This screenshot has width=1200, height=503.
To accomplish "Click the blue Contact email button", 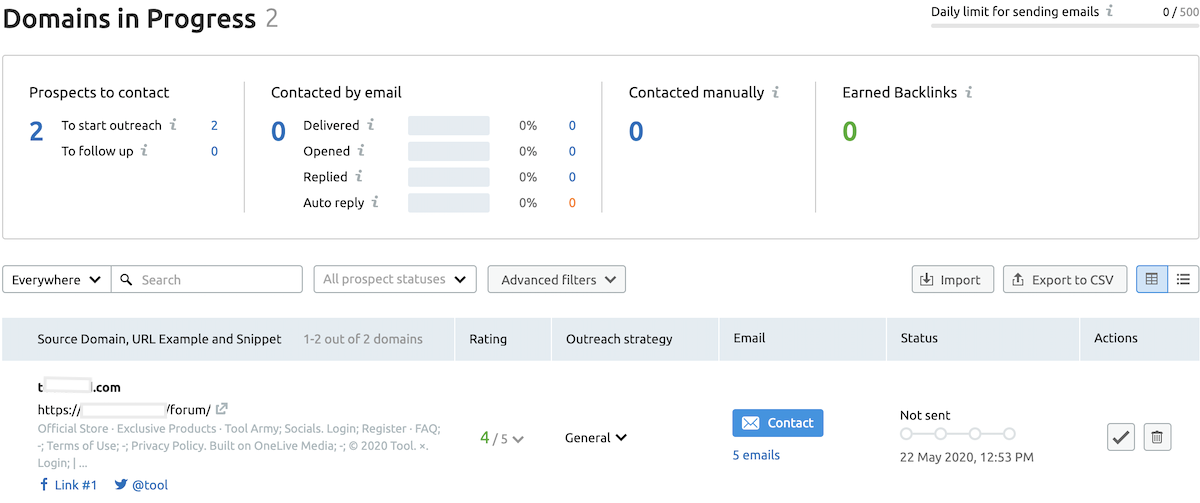I will (x=777, y=423).
